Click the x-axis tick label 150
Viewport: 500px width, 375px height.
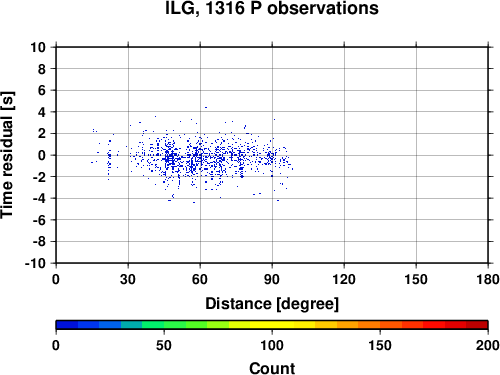[416, 279]
